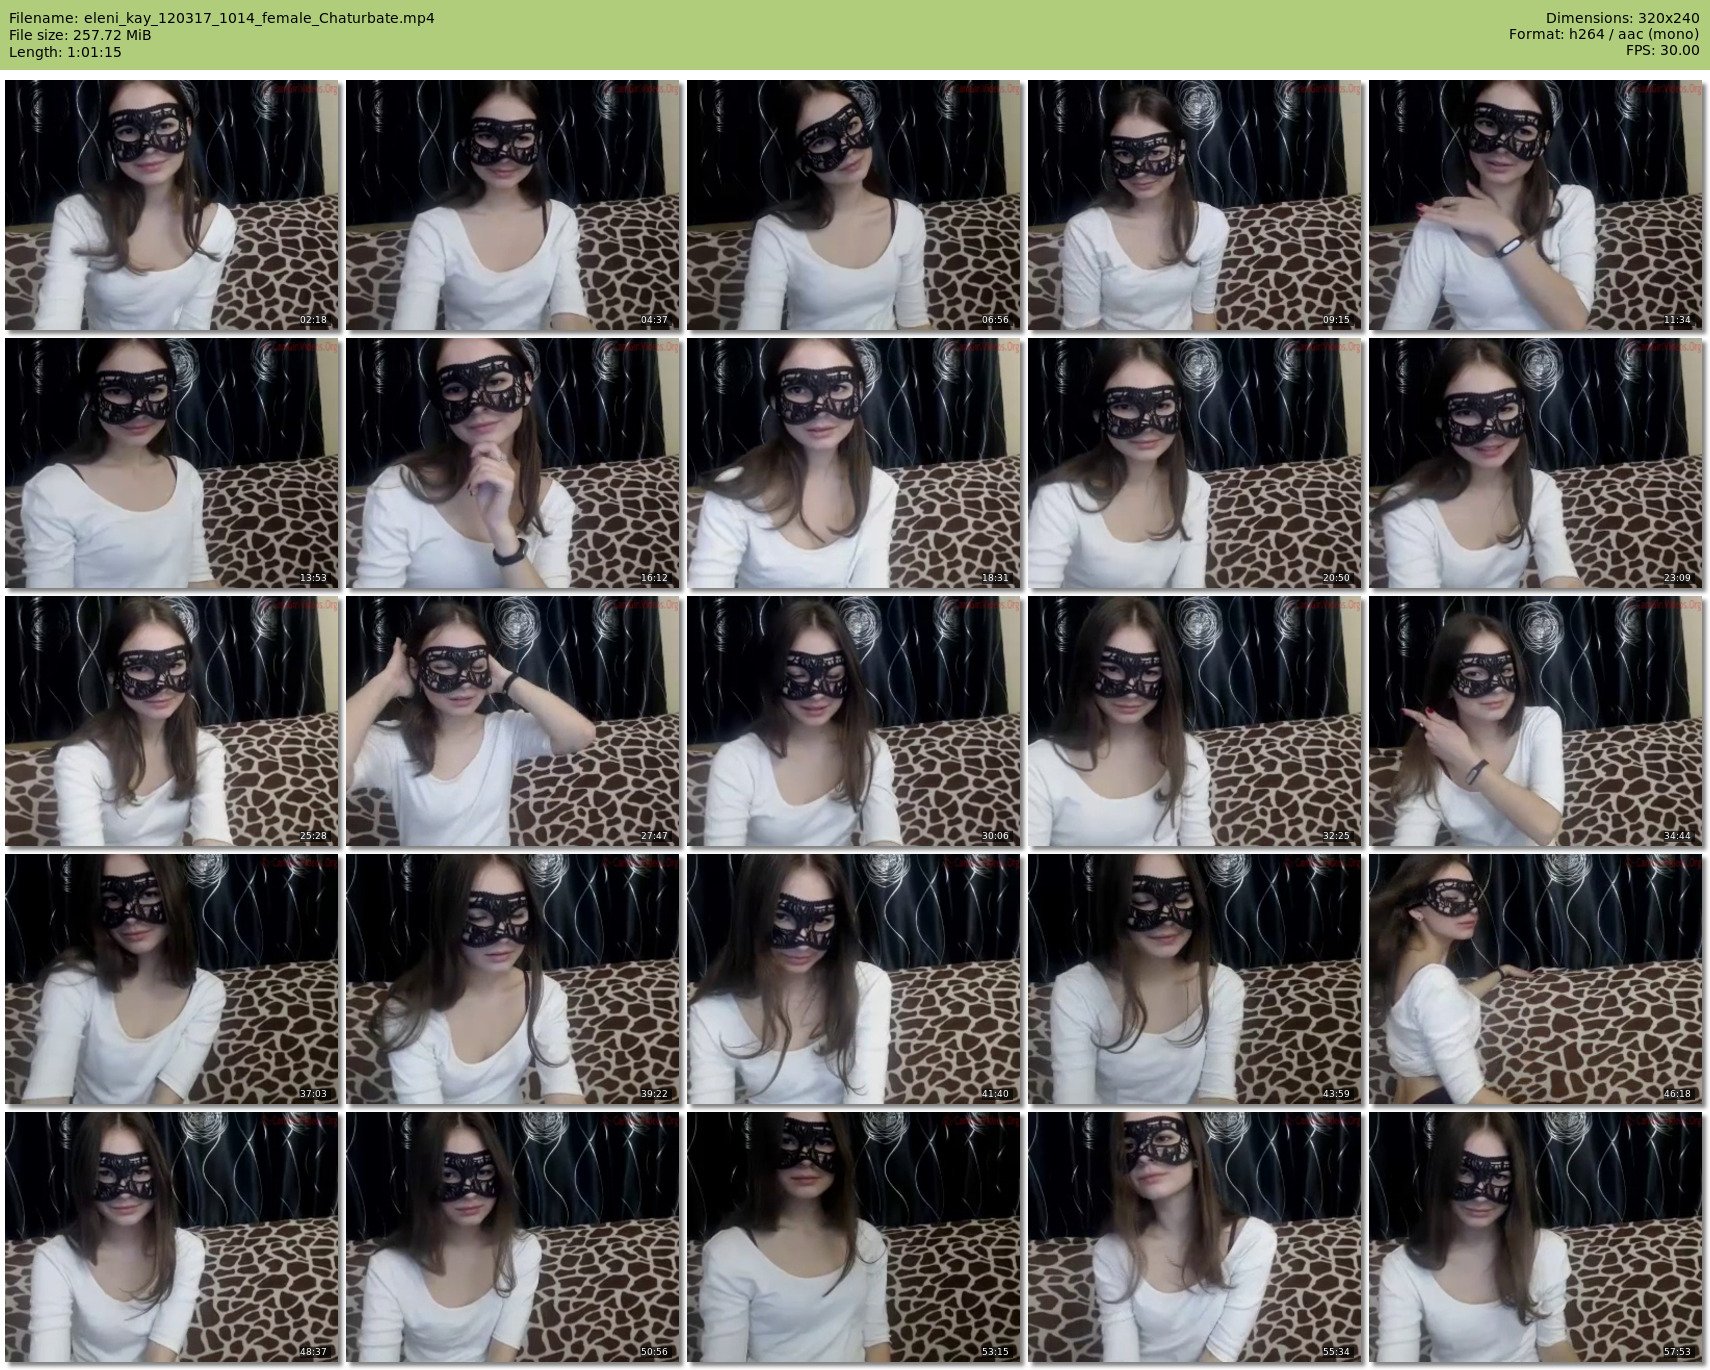Click the Dimensions 320x240 label

(x=1622, y=18)
